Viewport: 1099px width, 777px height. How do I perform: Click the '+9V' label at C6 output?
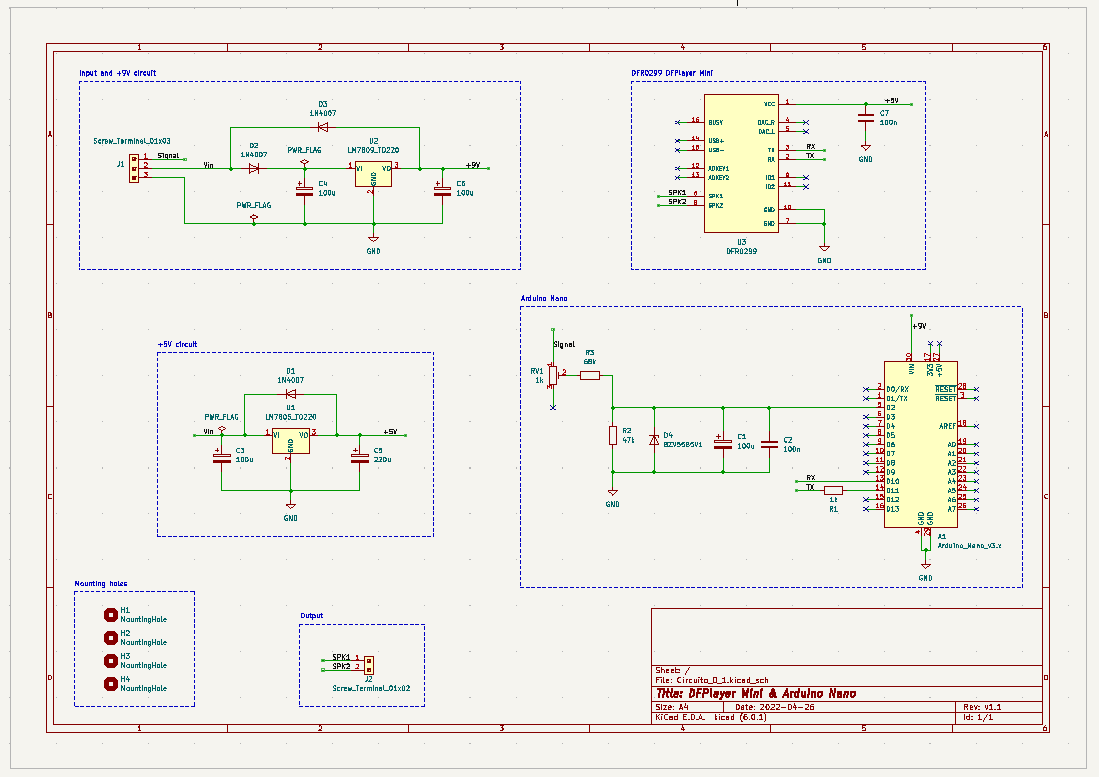click(x=473, y=165)
